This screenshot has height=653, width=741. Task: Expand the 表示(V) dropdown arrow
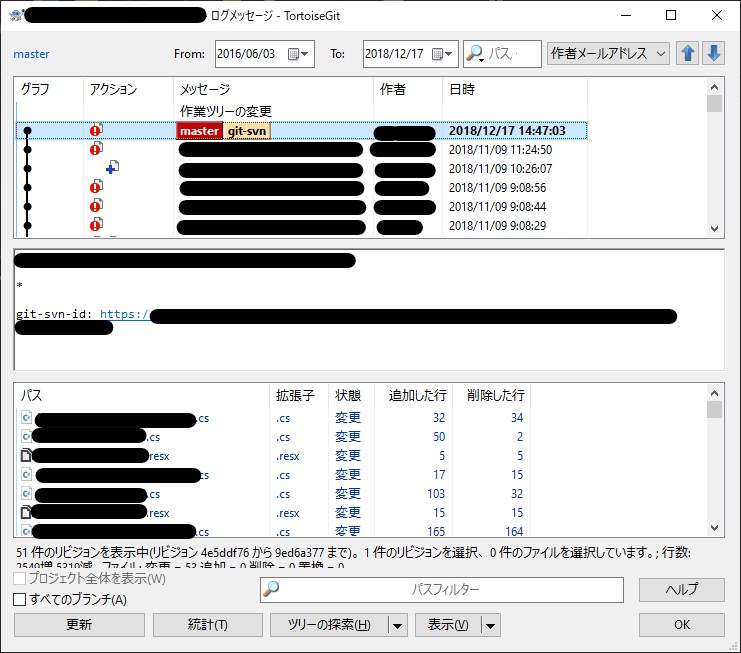[491, 626]
